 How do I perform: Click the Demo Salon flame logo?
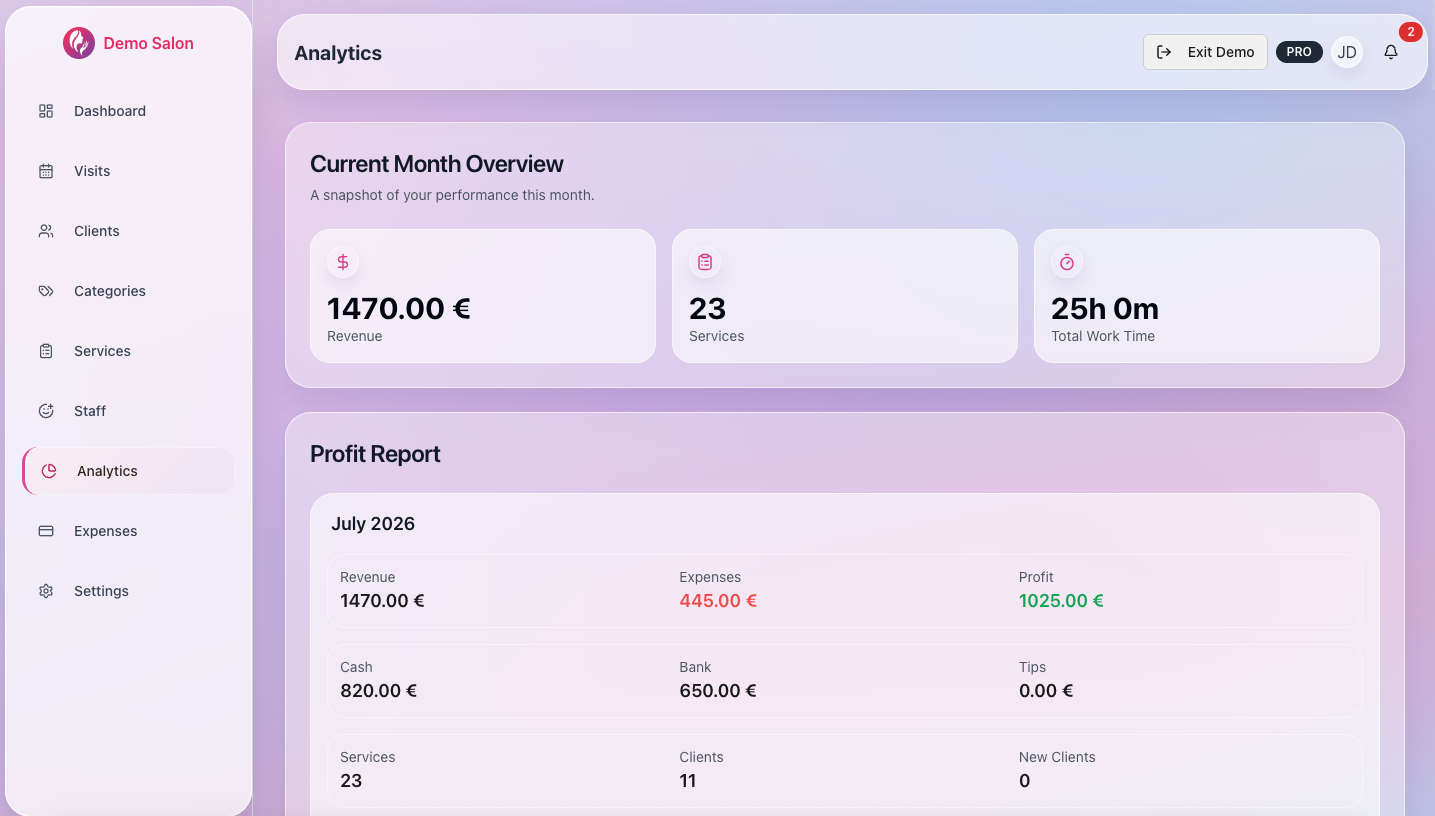click(x=79, y=43)
